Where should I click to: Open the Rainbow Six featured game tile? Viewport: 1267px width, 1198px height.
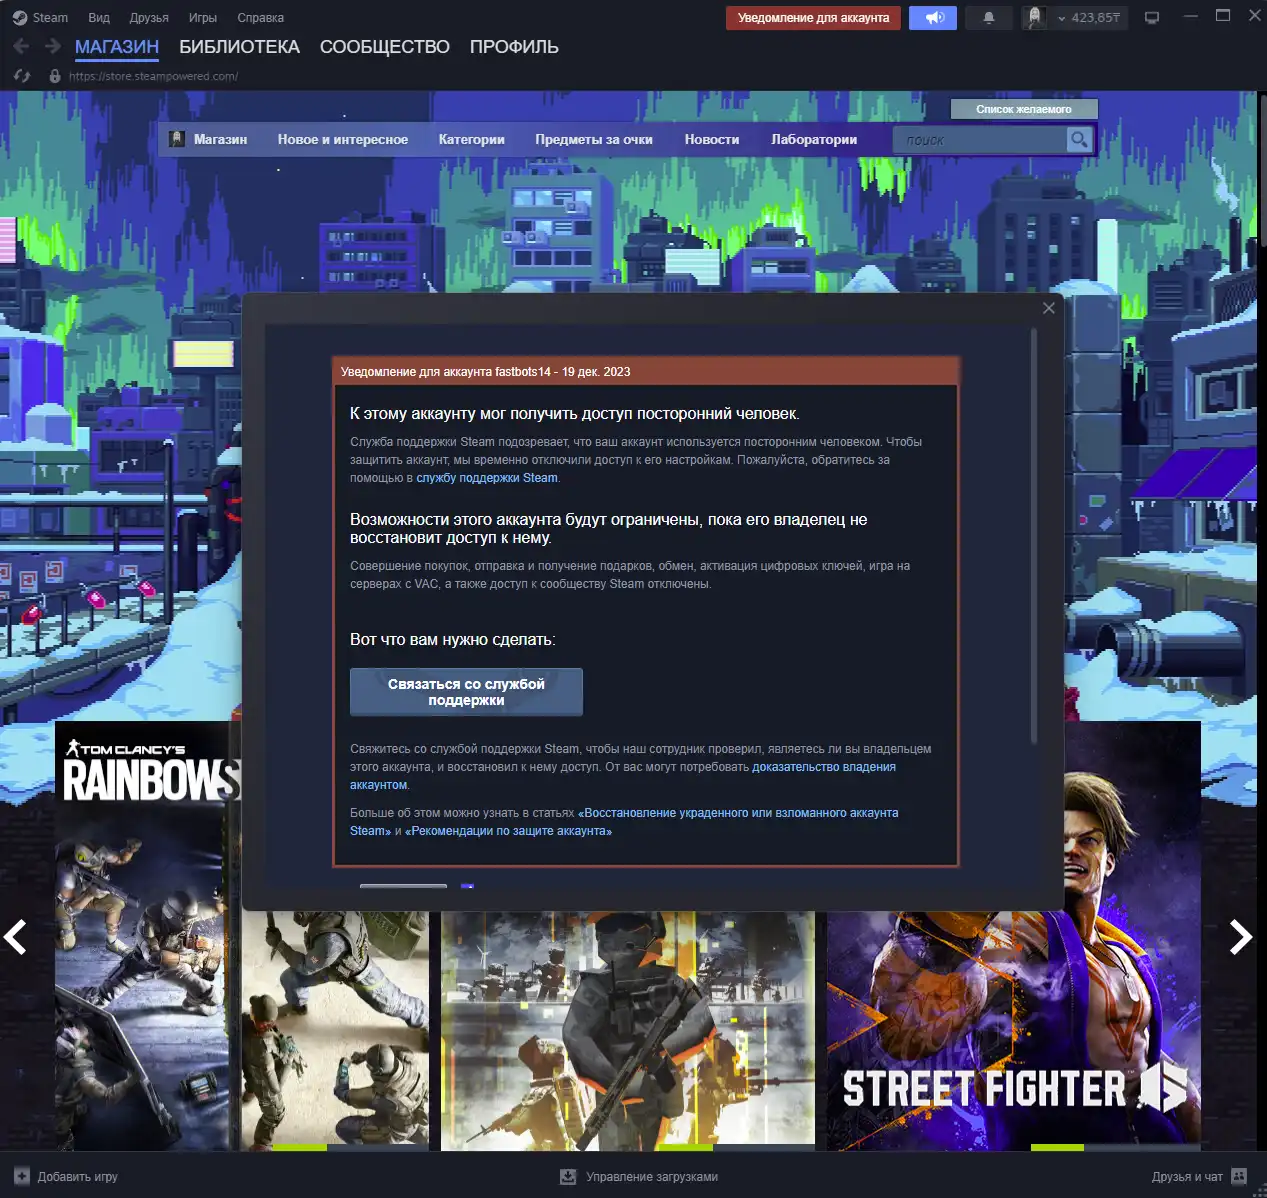[147, 935]
